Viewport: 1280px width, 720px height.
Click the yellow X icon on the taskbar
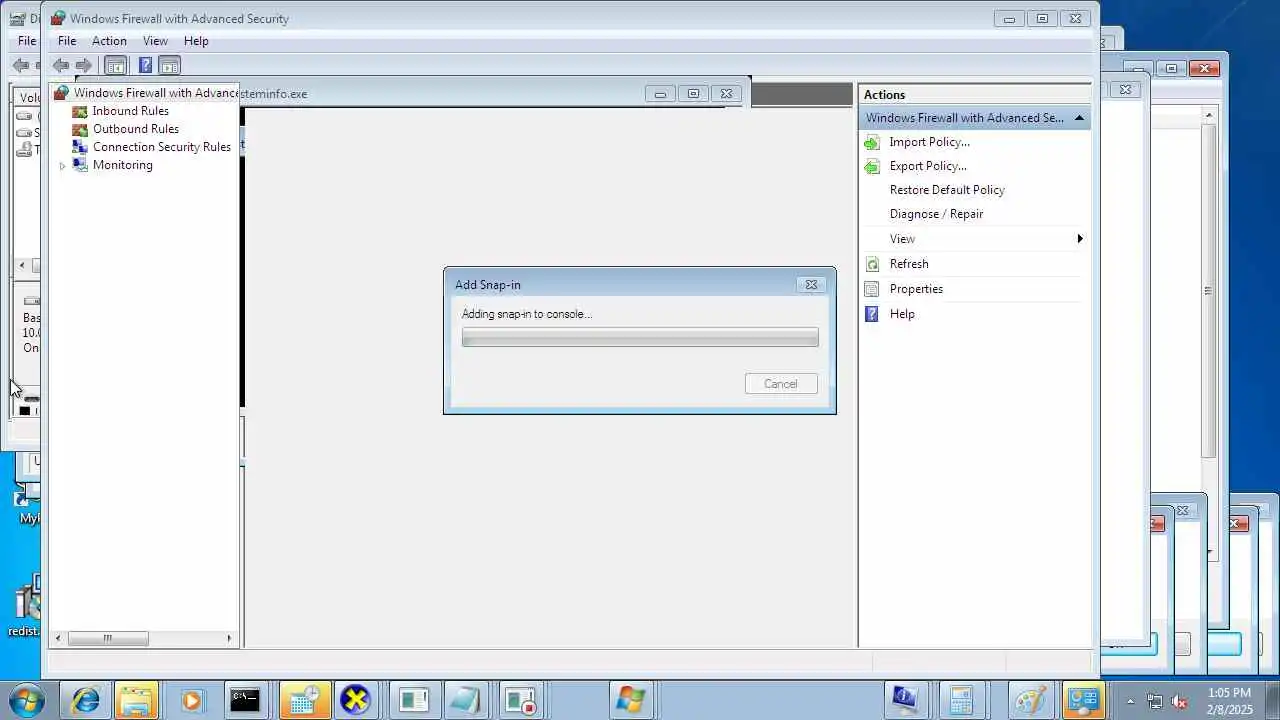355,700
